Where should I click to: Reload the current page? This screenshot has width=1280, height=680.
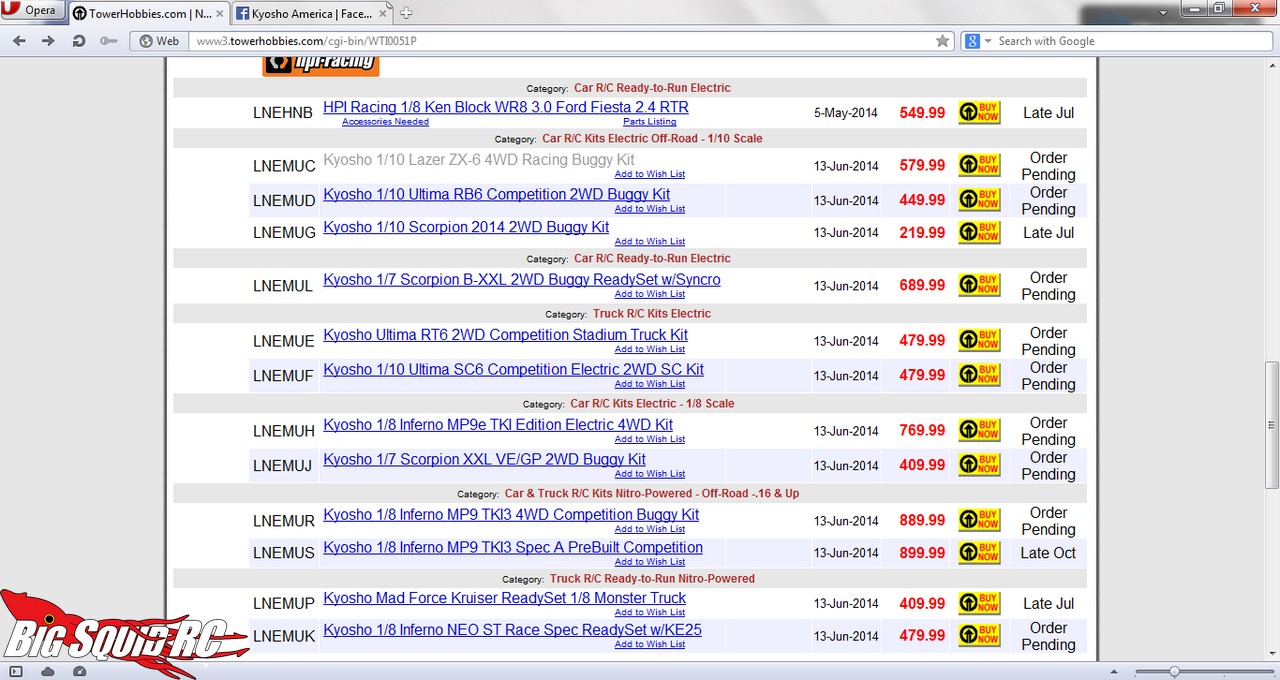(78, 41)
